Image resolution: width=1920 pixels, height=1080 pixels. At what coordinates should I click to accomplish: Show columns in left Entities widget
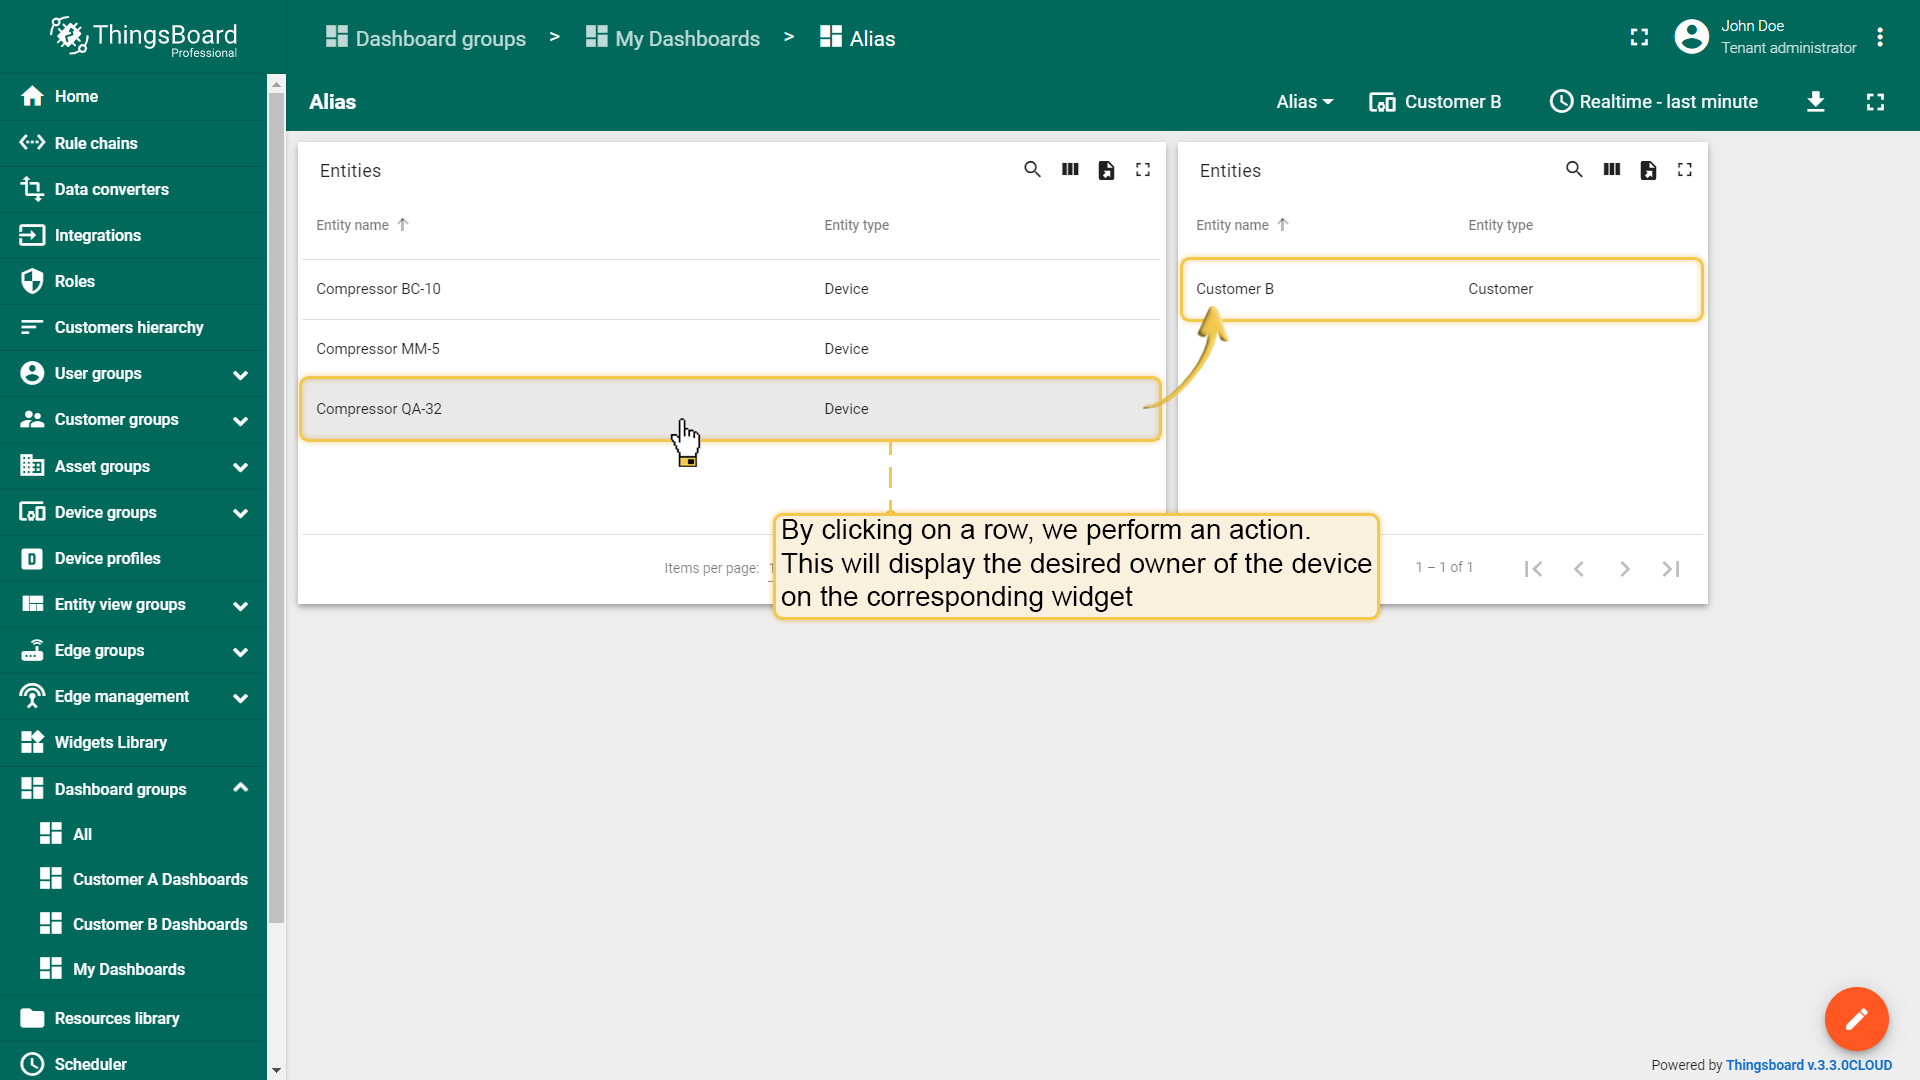point(1070,170)
